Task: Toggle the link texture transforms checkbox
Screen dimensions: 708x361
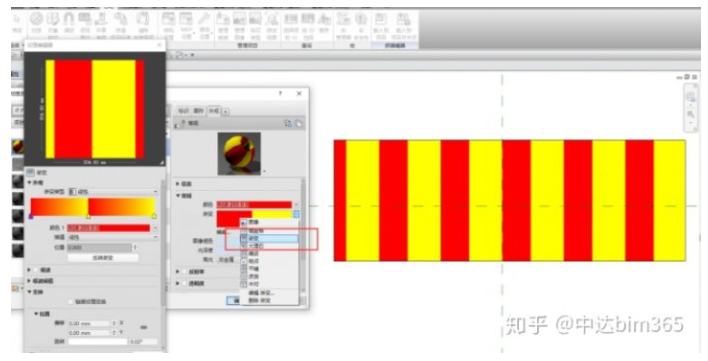Action: [x=70, y=301]
